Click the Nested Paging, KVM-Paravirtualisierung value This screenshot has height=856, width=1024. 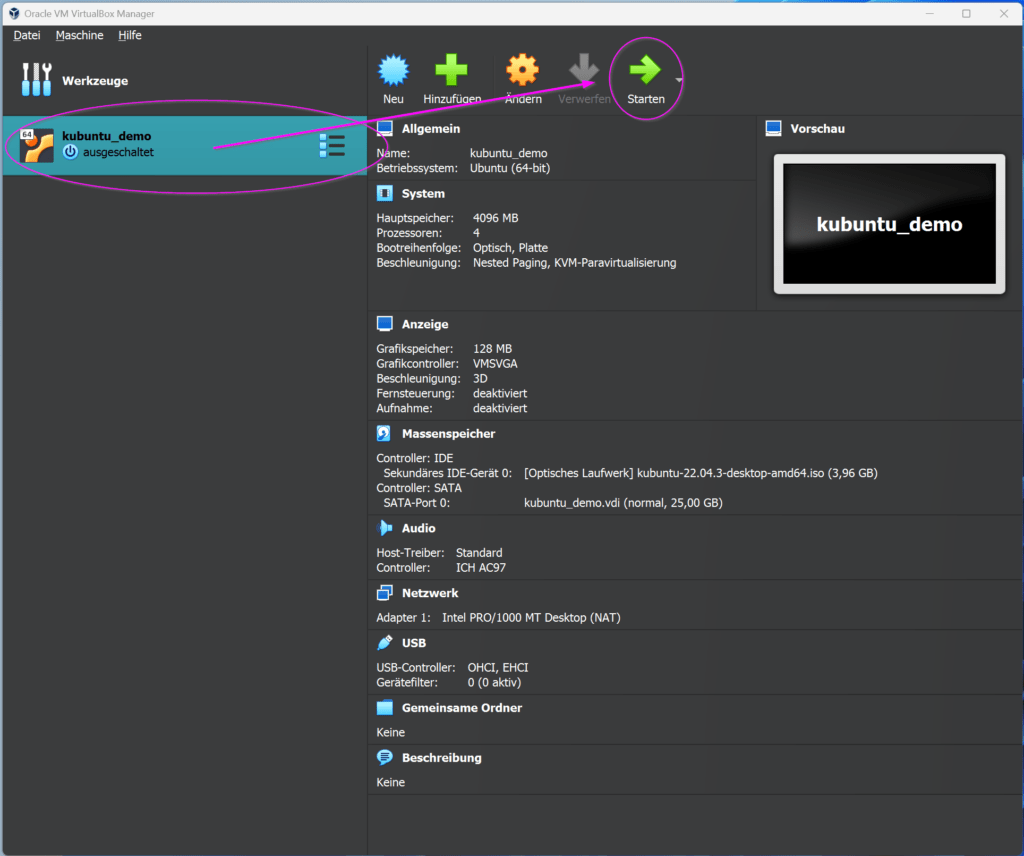(x=575, y=263)
